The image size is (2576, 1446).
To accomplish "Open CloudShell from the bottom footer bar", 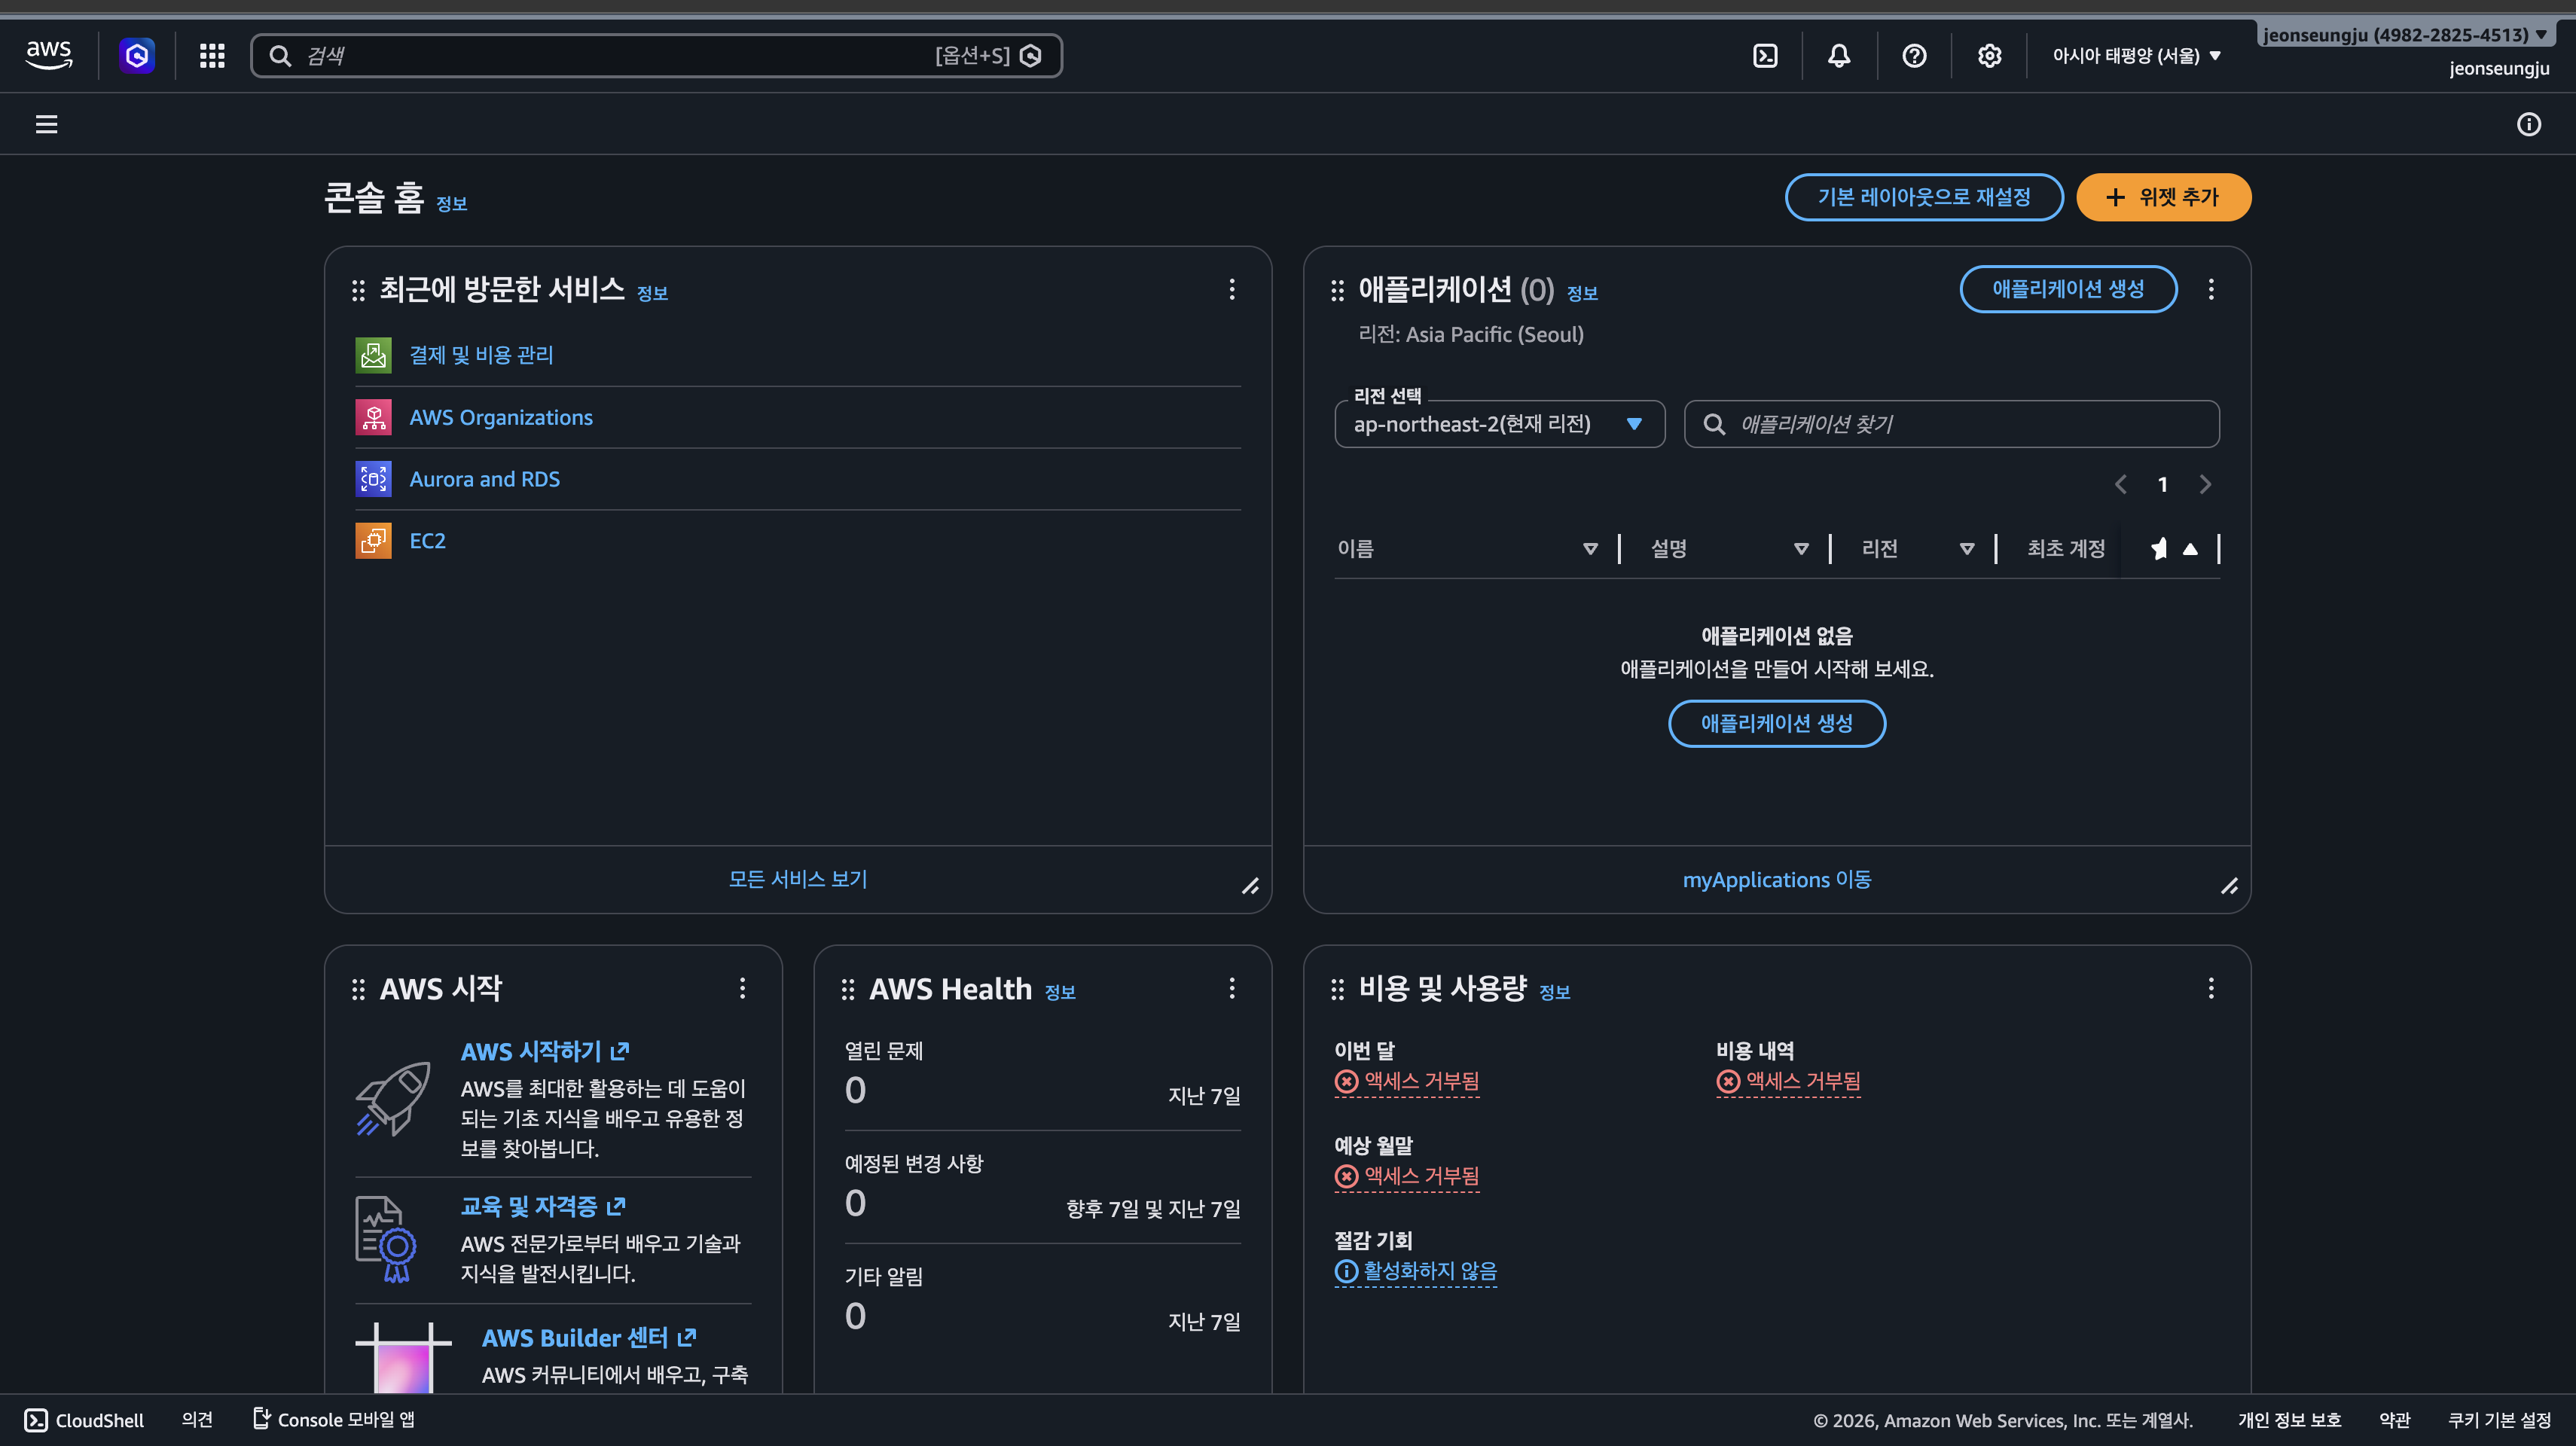I will pos(84,1420).
